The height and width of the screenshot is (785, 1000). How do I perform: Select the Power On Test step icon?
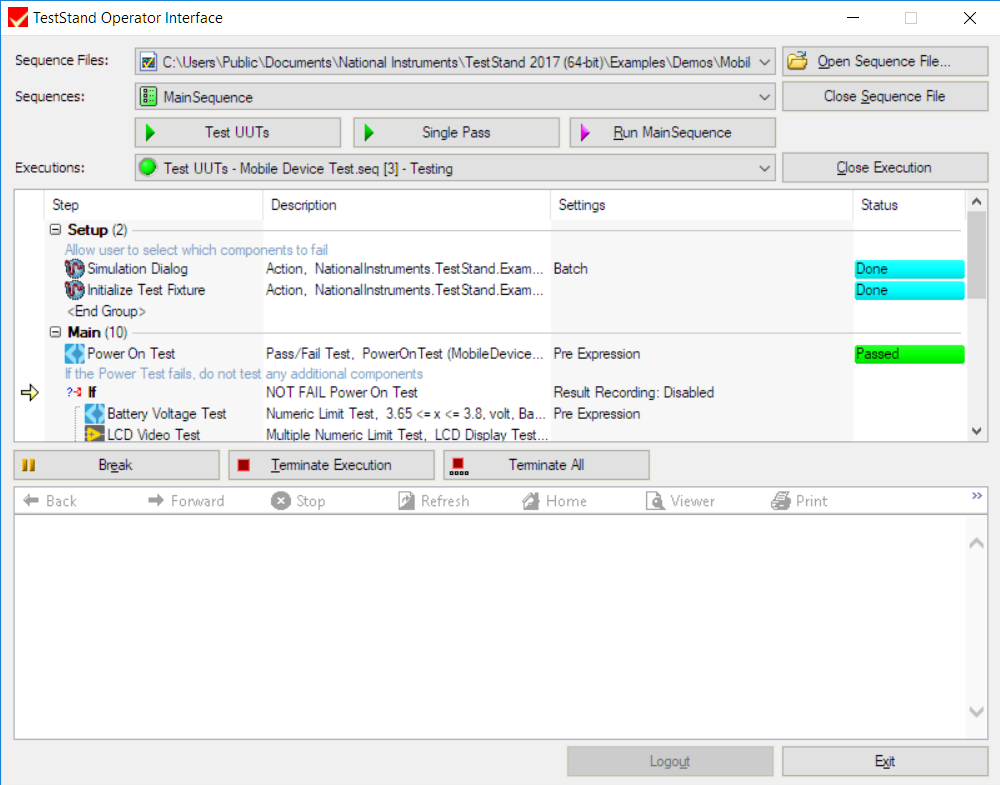[x=75, y=354]
